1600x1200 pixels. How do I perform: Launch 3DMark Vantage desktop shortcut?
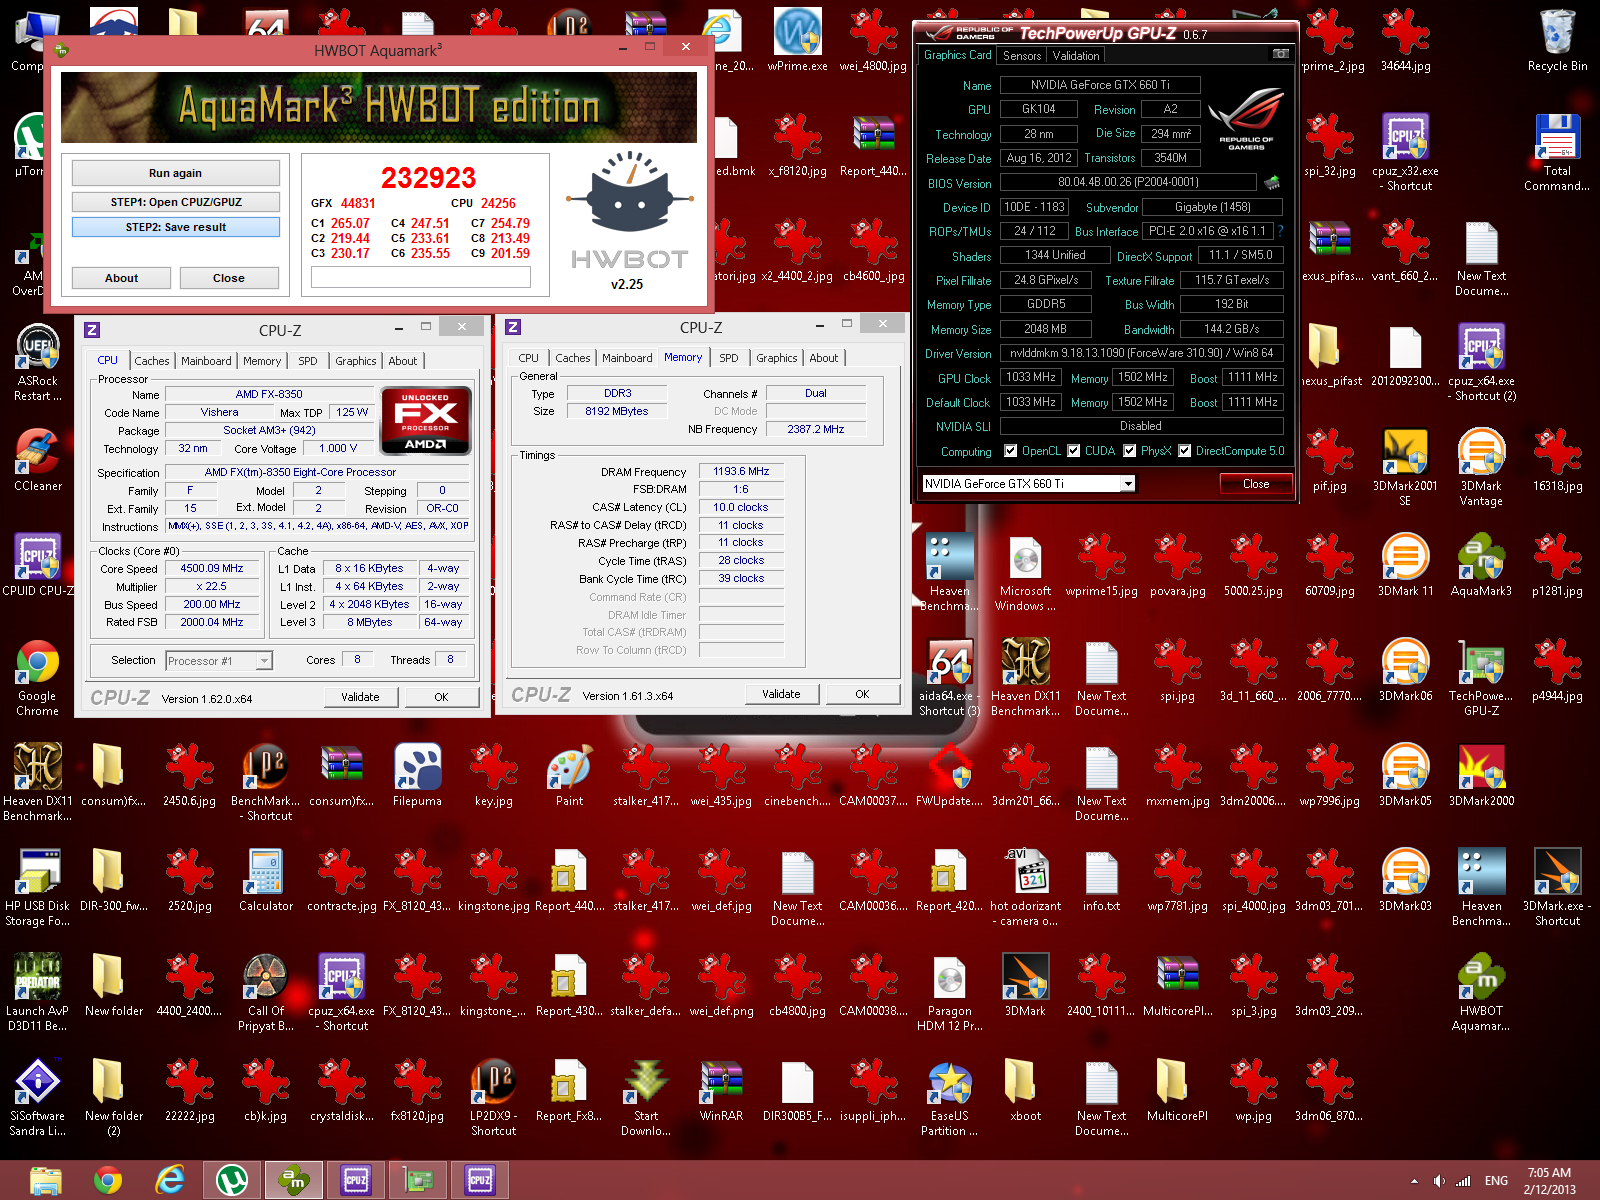[1481, 467]
